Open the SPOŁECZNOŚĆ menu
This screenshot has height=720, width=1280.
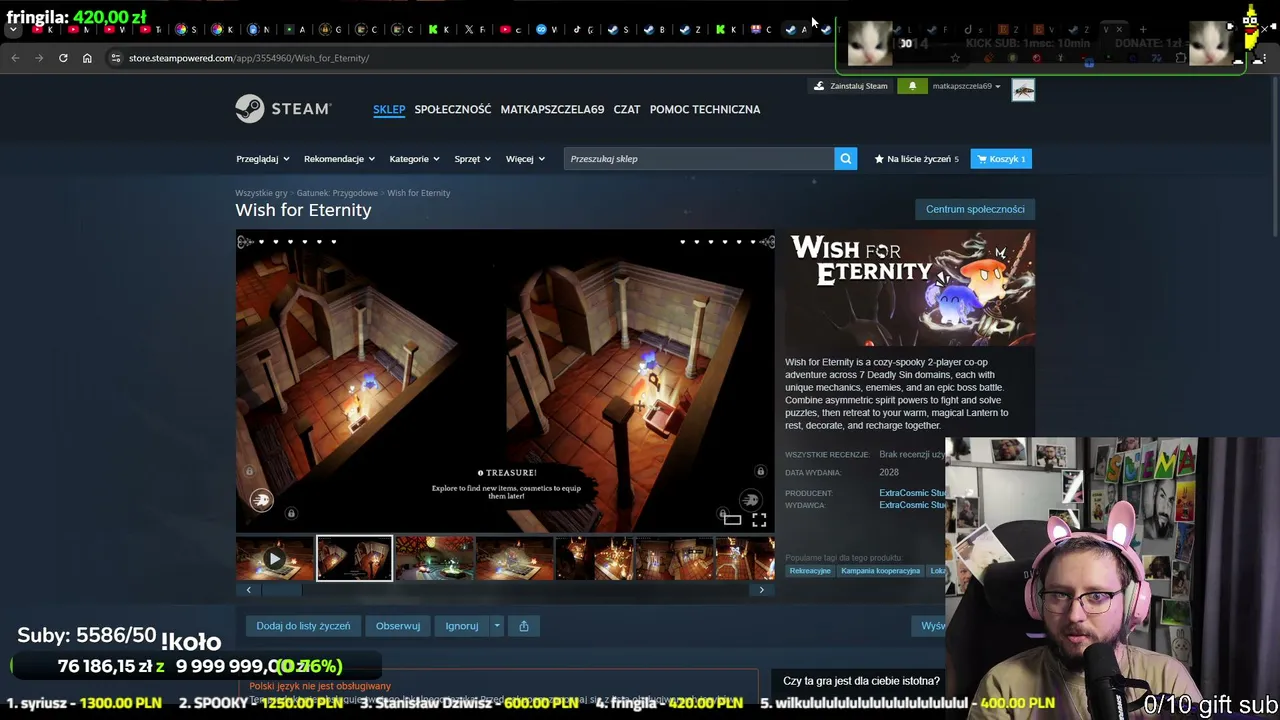click(453, 109)
